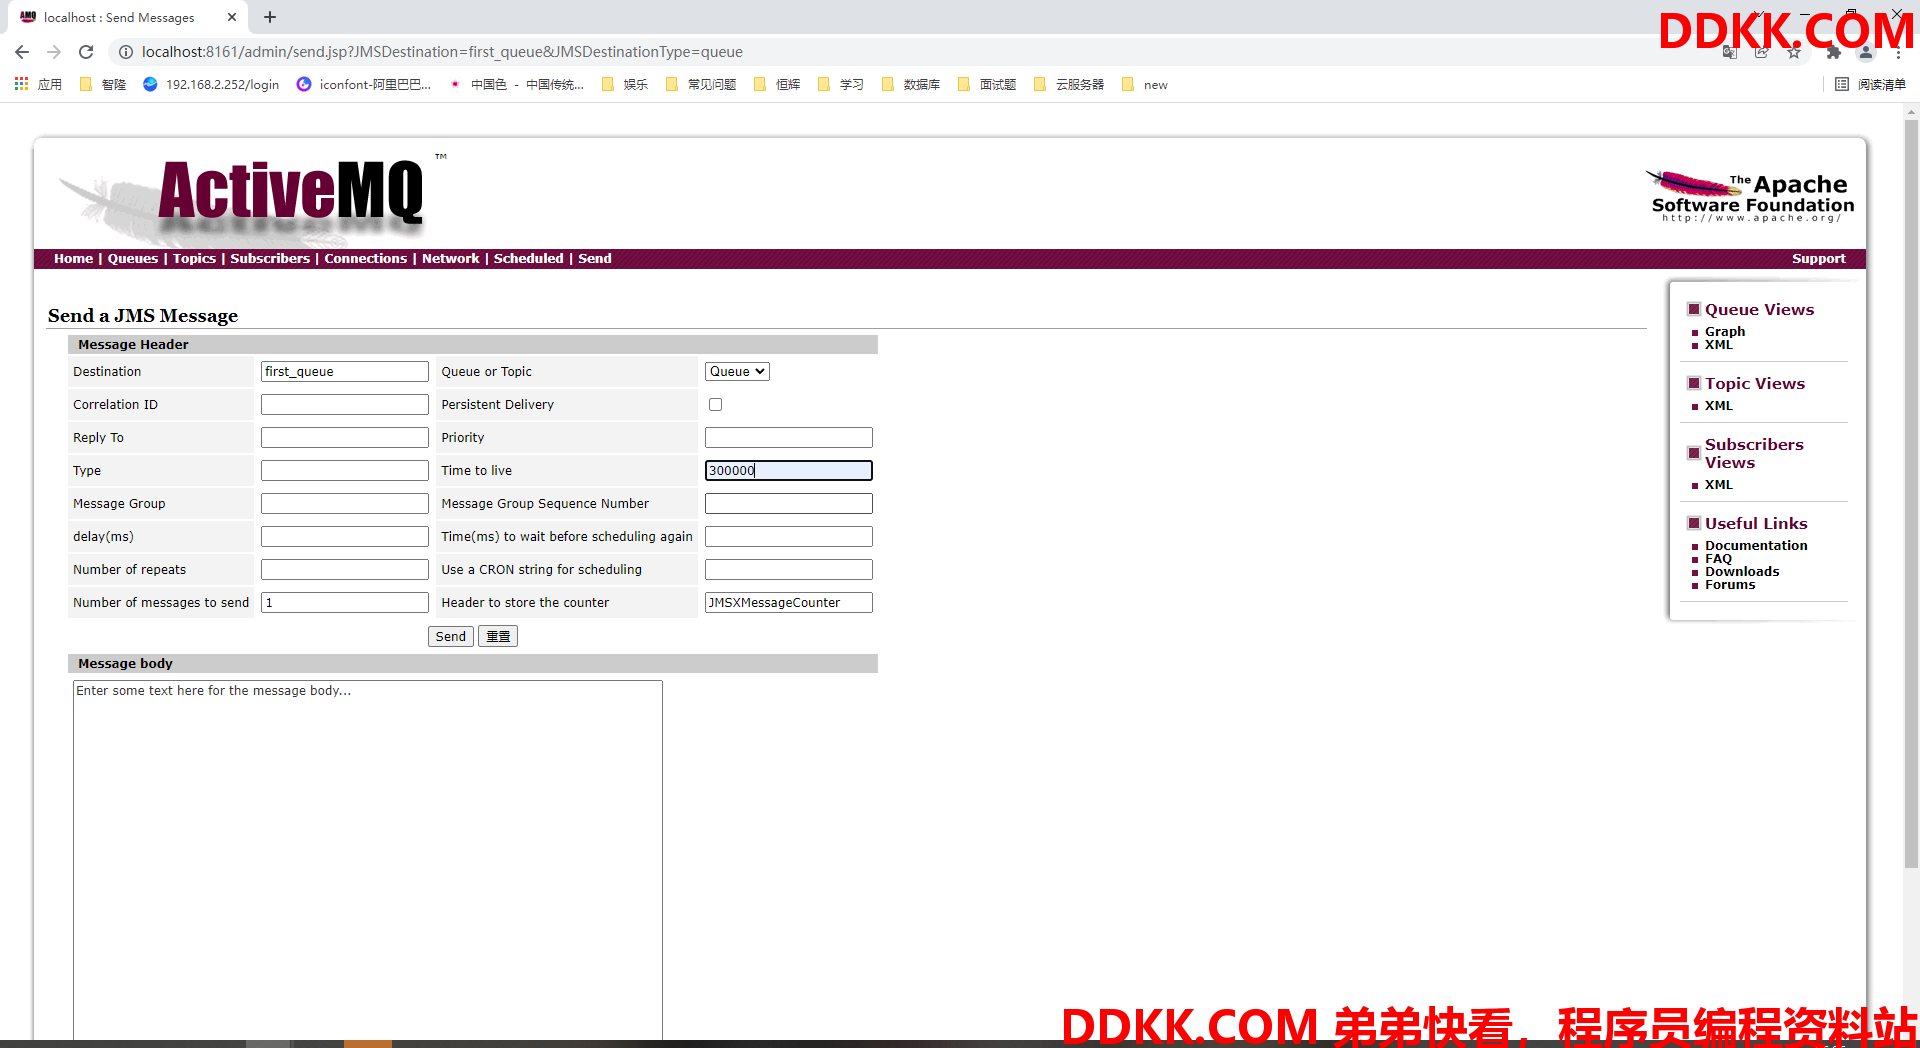This screenshot has height=1048, width=1920.
Task: Click the Type input field
Action: [345, 470]
